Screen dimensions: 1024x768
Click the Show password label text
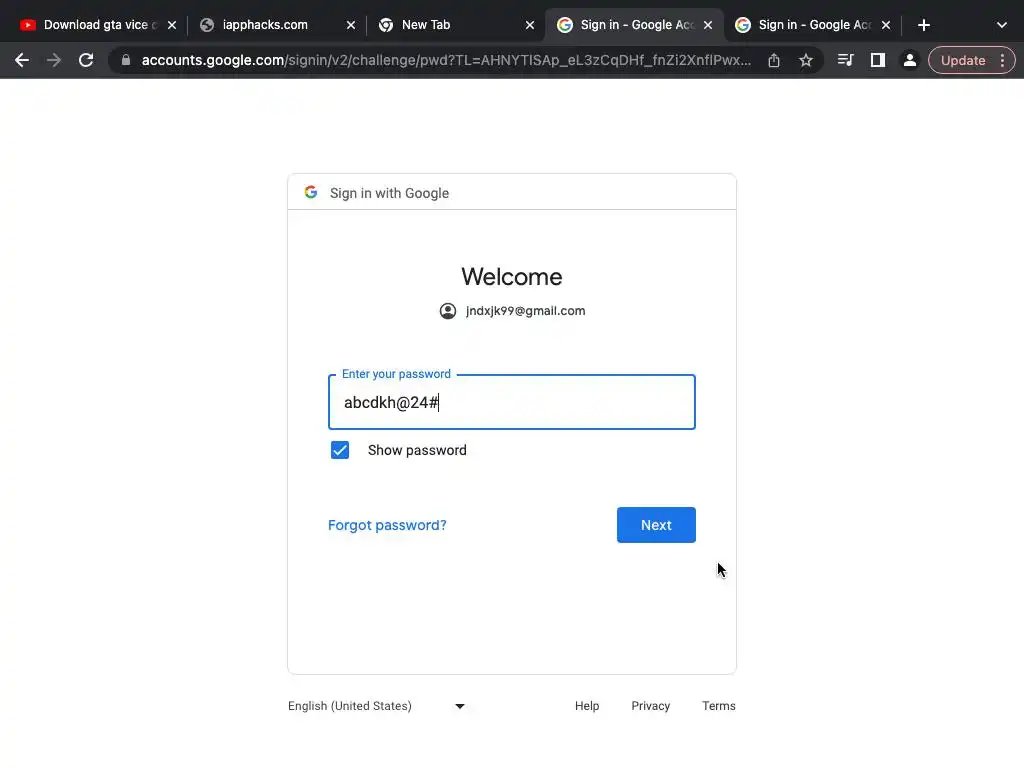pyautogui.click(x=417, y=450)
